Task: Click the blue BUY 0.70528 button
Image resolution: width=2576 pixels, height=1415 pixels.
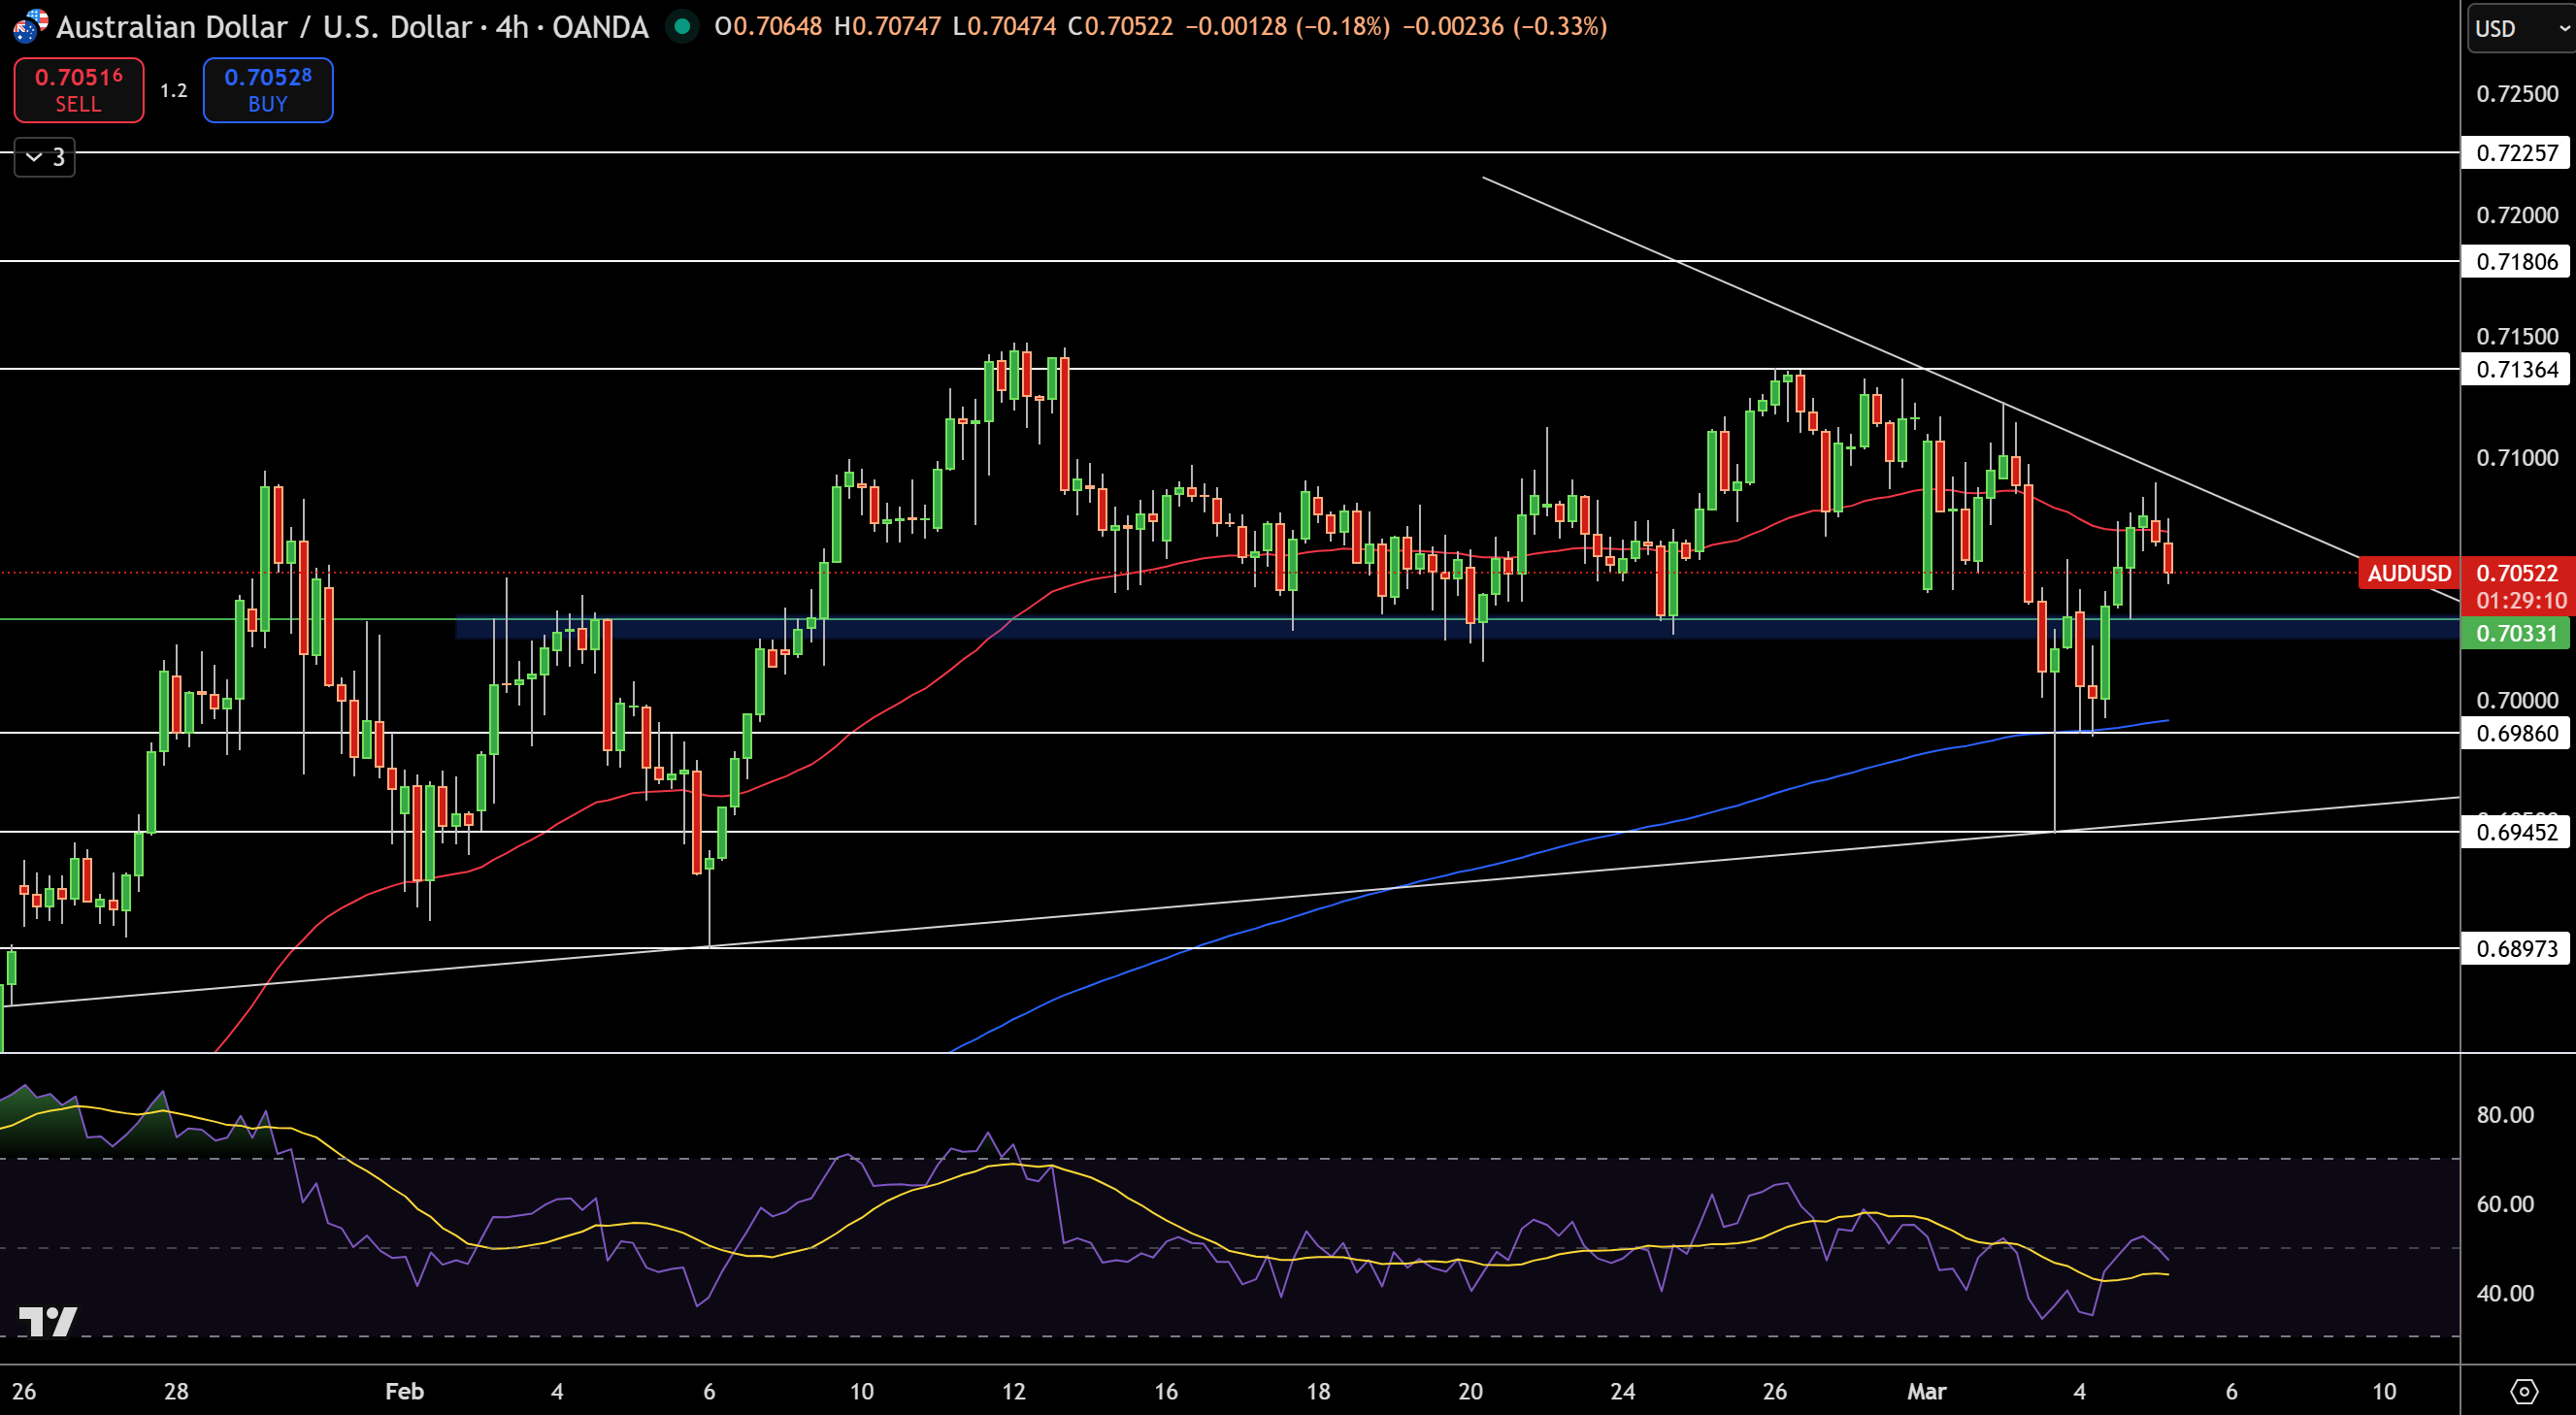Action: coord(268,90)
